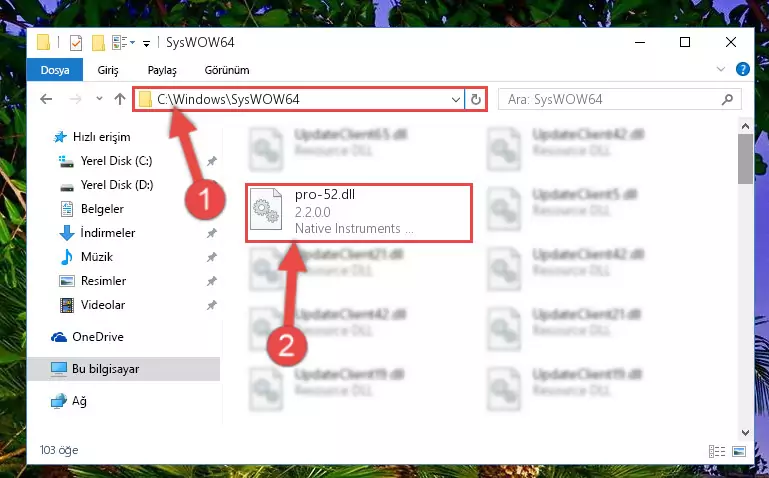Viewport: 769px width, 478px height.
Task: Click the Ağ network icon
Action: (x=59, y=401)
